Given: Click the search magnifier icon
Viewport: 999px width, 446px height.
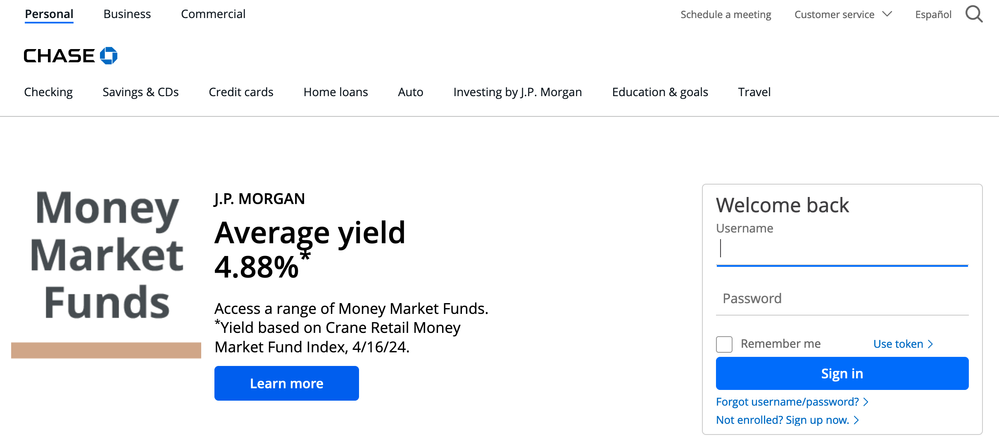Looking at the screenshot, I should tap(974, 15).
